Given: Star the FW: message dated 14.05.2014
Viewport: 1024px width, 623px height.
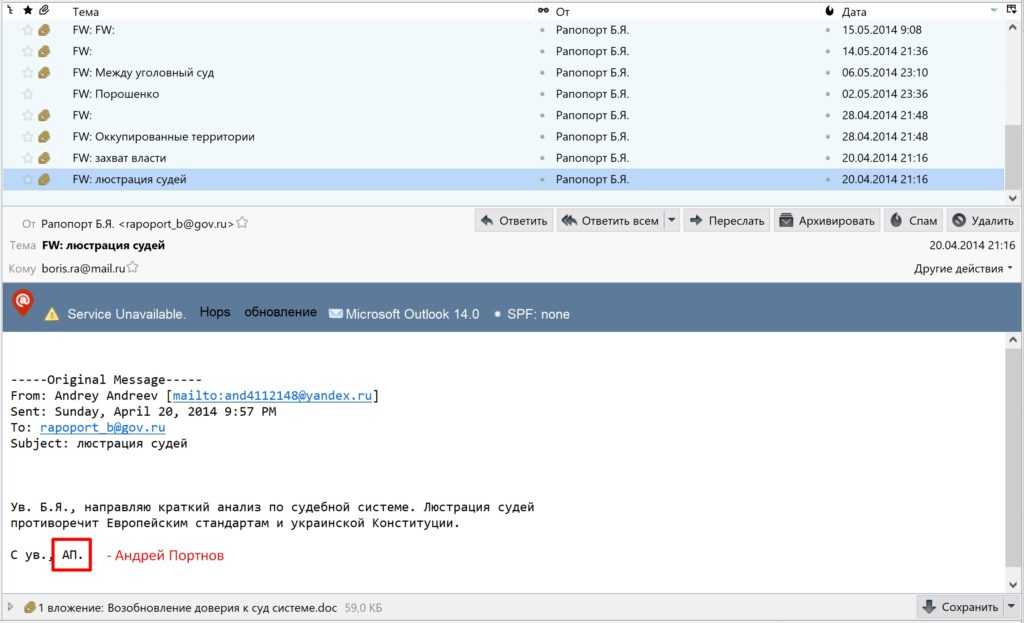Looking at the screenshot, I should pos(27,51).
